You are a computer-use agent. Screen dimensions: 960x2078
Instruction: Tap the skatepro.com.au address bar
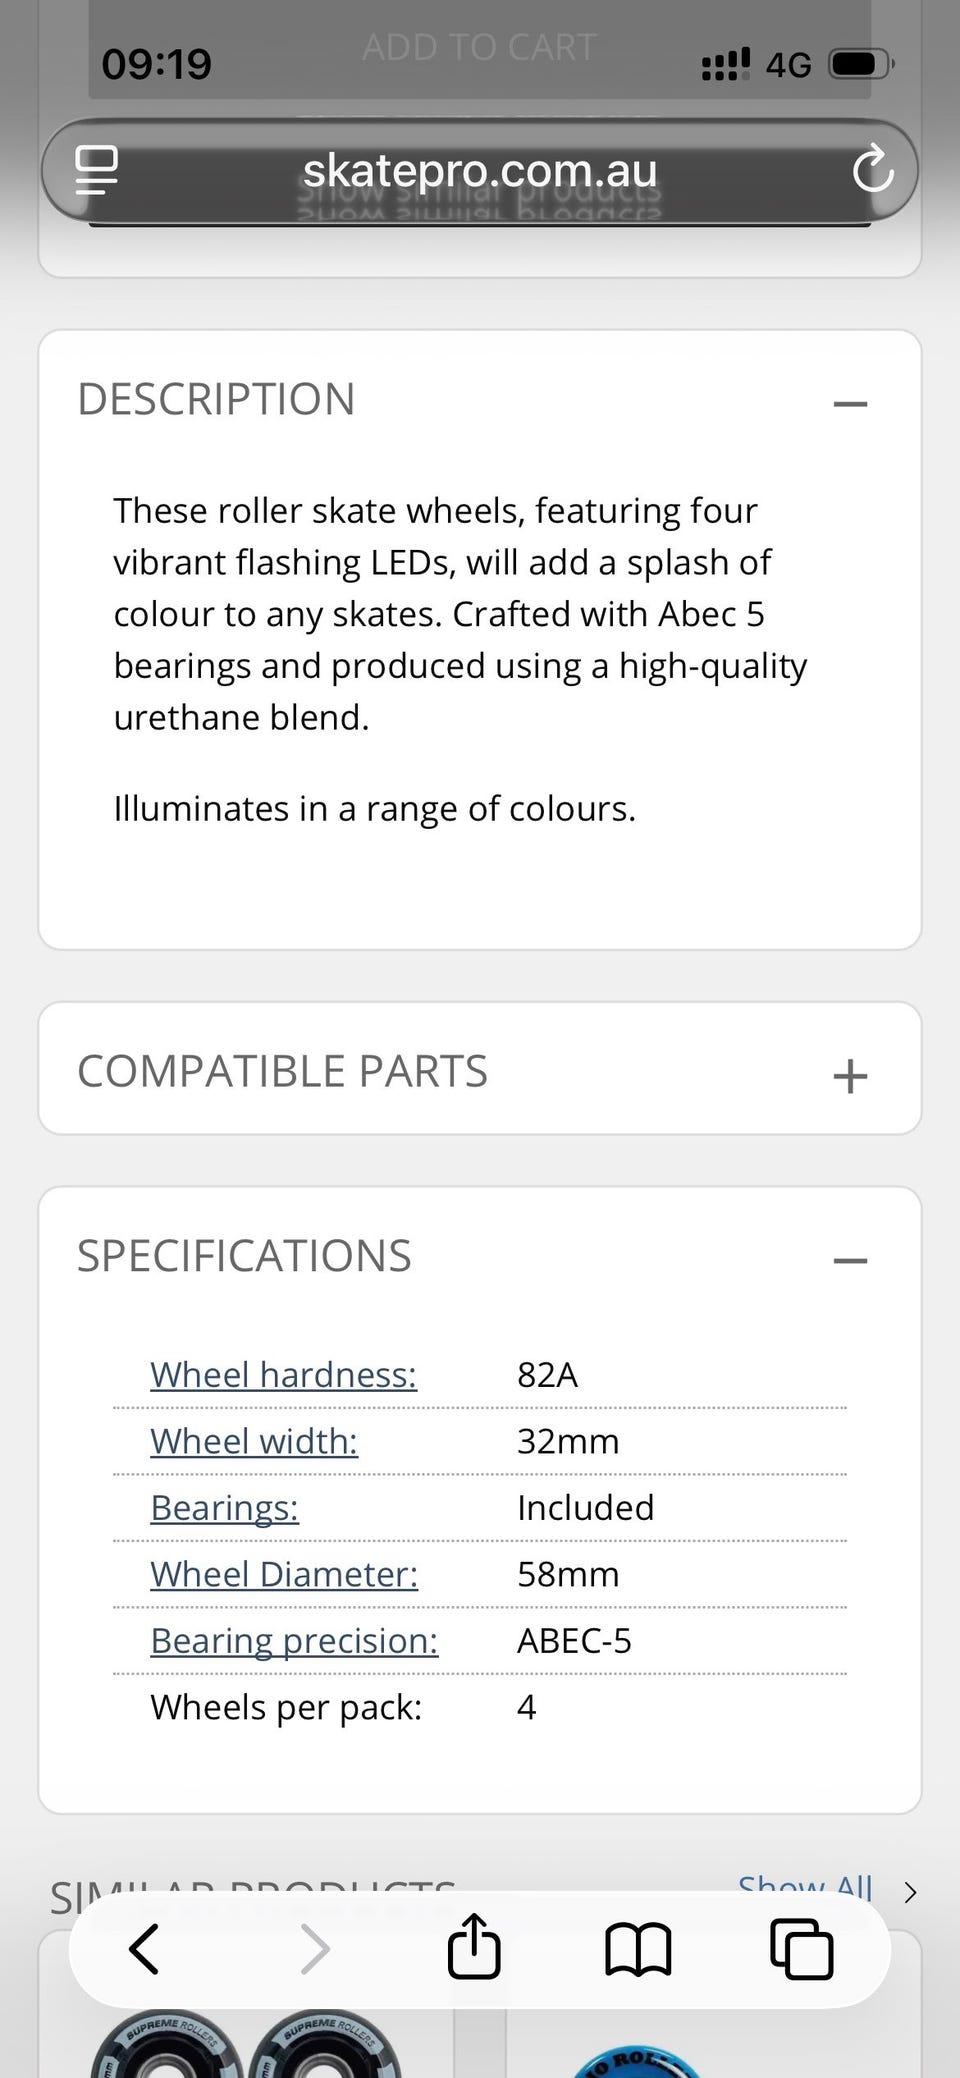tap(480, 170)
